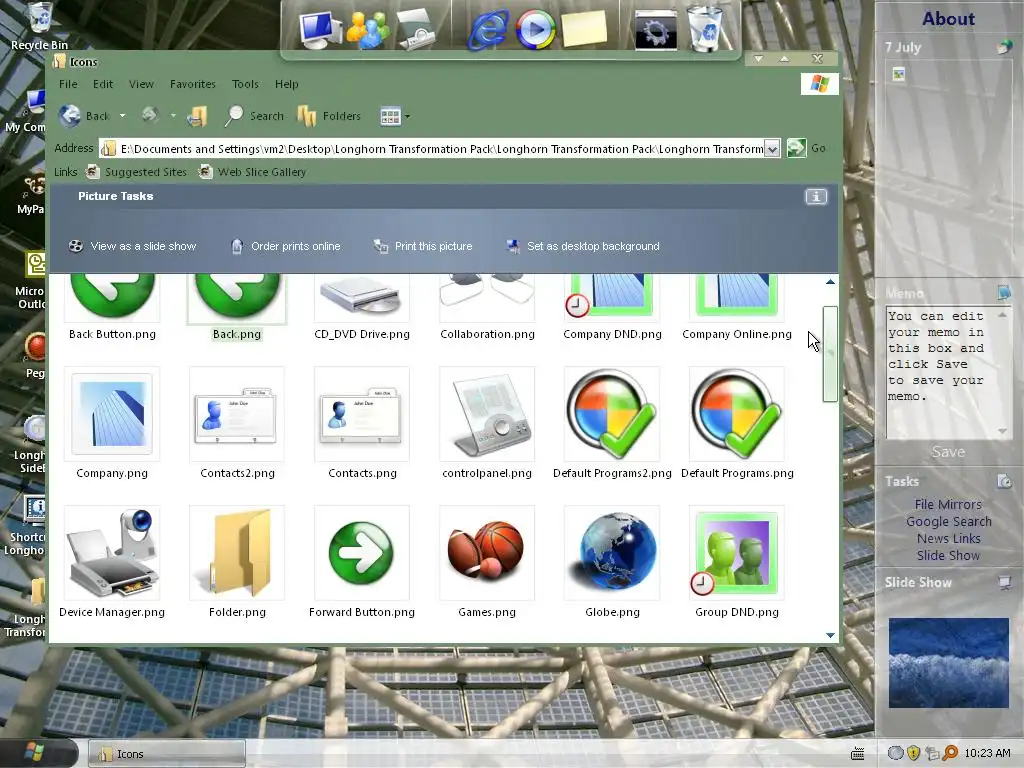Viewport: 1024px width, 768px height.
Task: Open the yellow sticky note dock icon
Action: point(584,29)
